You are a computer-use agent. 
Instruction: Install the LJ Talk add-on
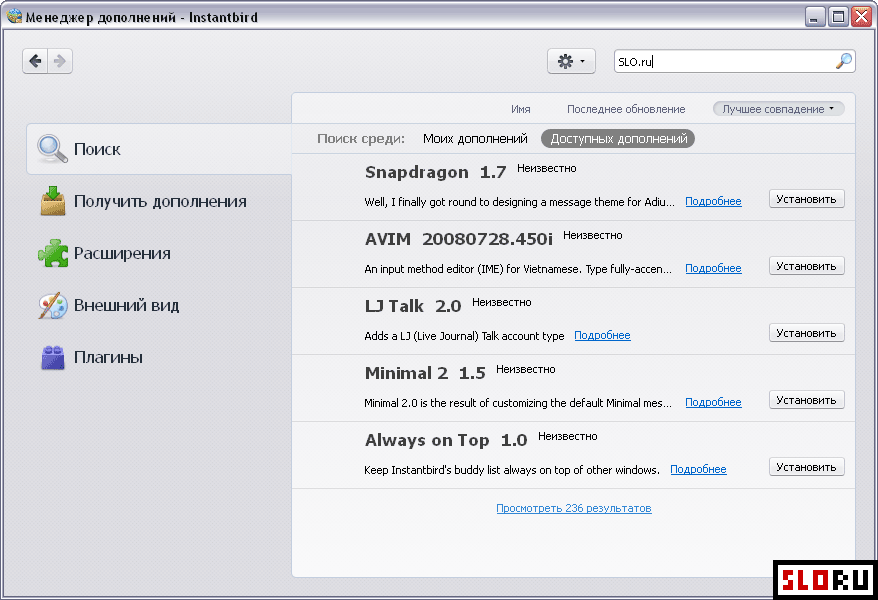point(806,333)
